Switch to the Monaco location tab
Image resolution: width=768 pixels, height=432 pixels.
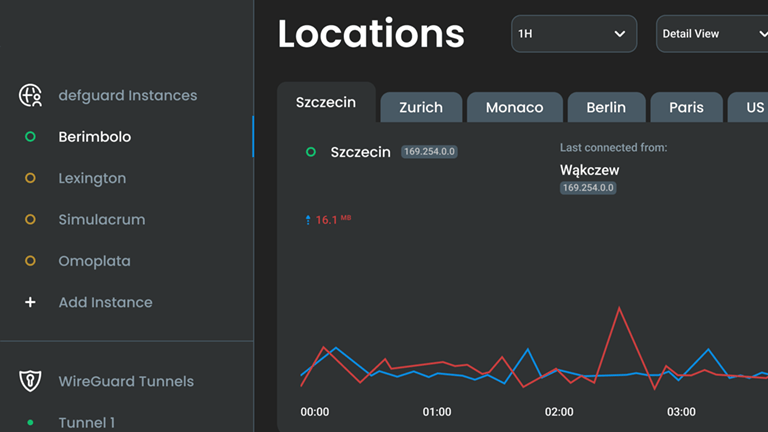(514, 107)
